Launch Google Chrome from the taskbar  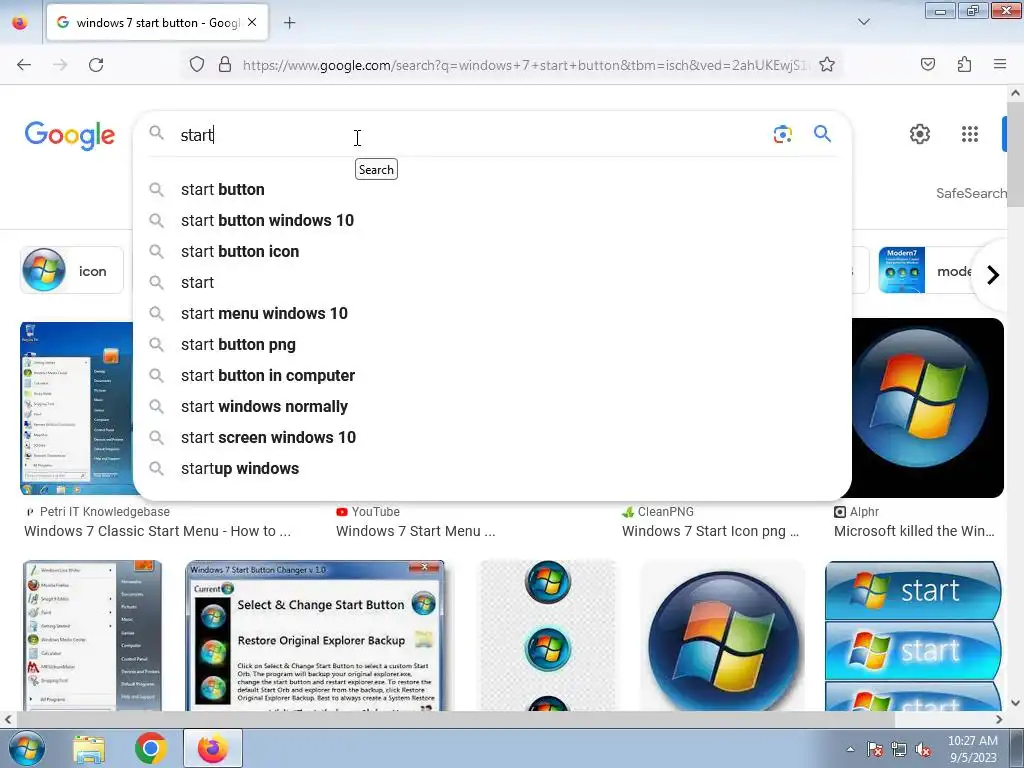[151, 748]
